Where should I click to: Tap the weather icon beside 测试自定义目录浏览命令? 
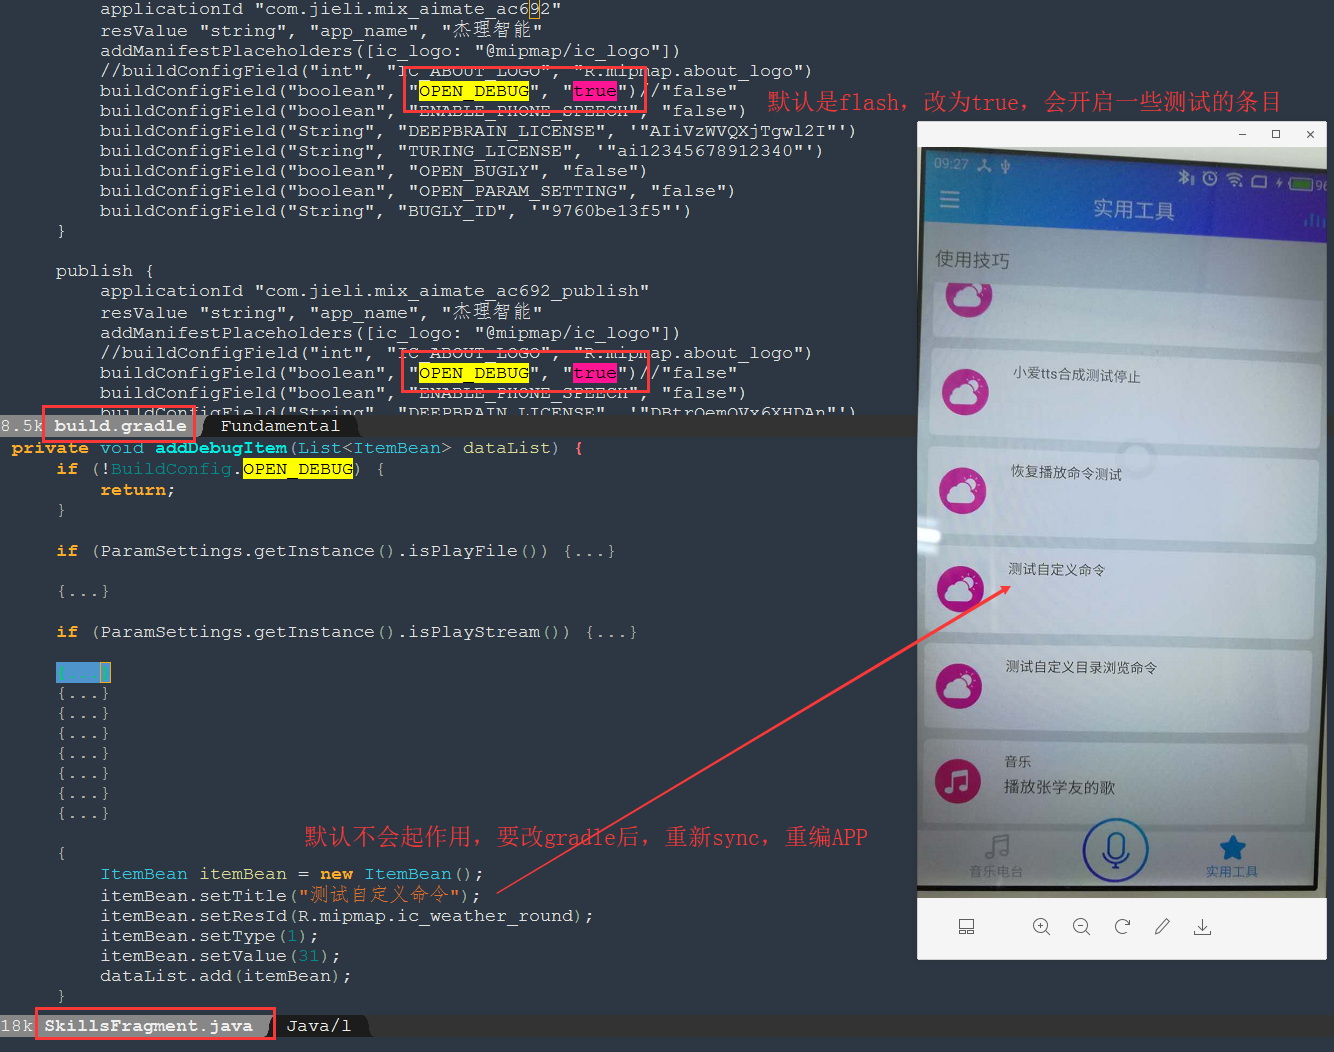(959, 685)
